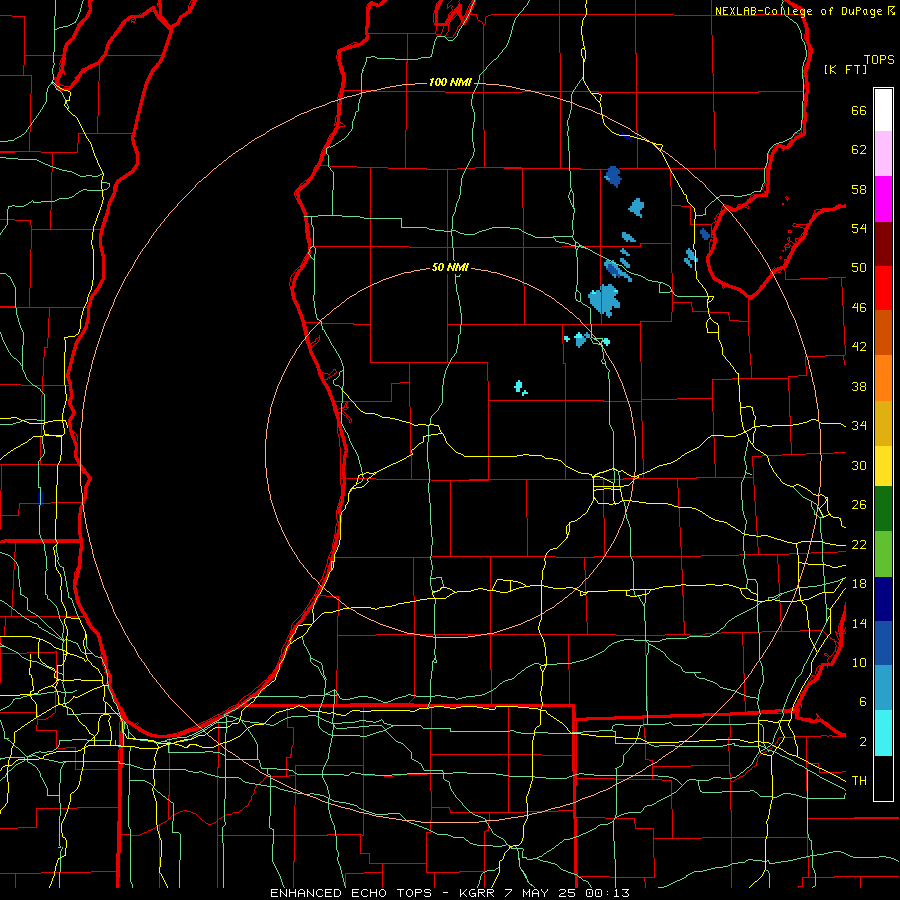Click the cyan swatch above label 2
This screenshot has width=900, height=900.
[883, 733]
